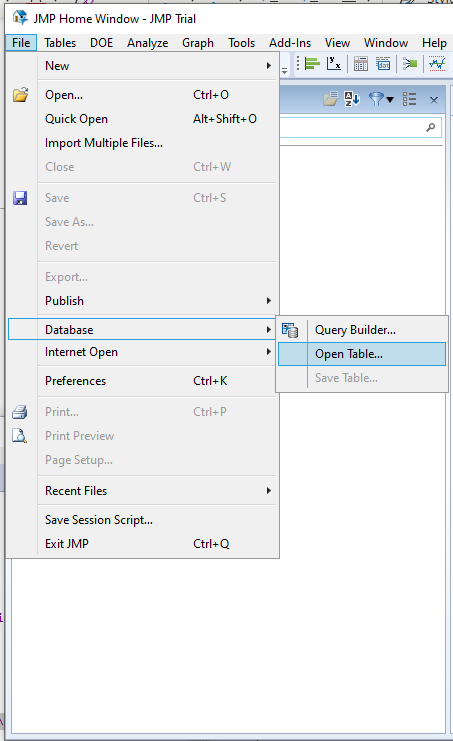Choose Query Builder... from the submenu
Screen dimensions: 453x741
362,330
